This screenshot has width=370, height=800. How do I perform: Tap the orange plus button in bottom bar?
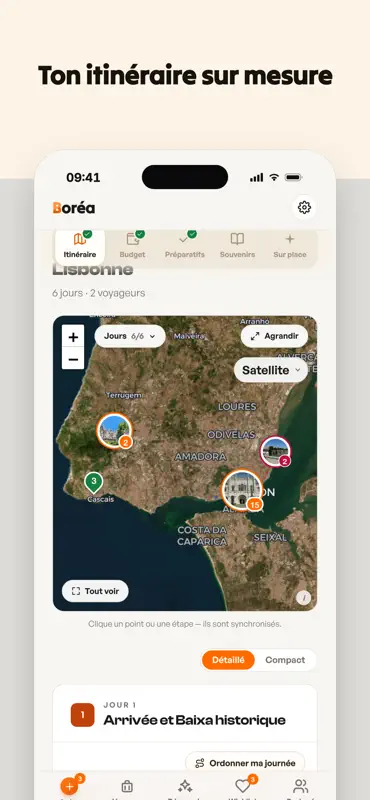pyautogui.click(x=68, y=786)
